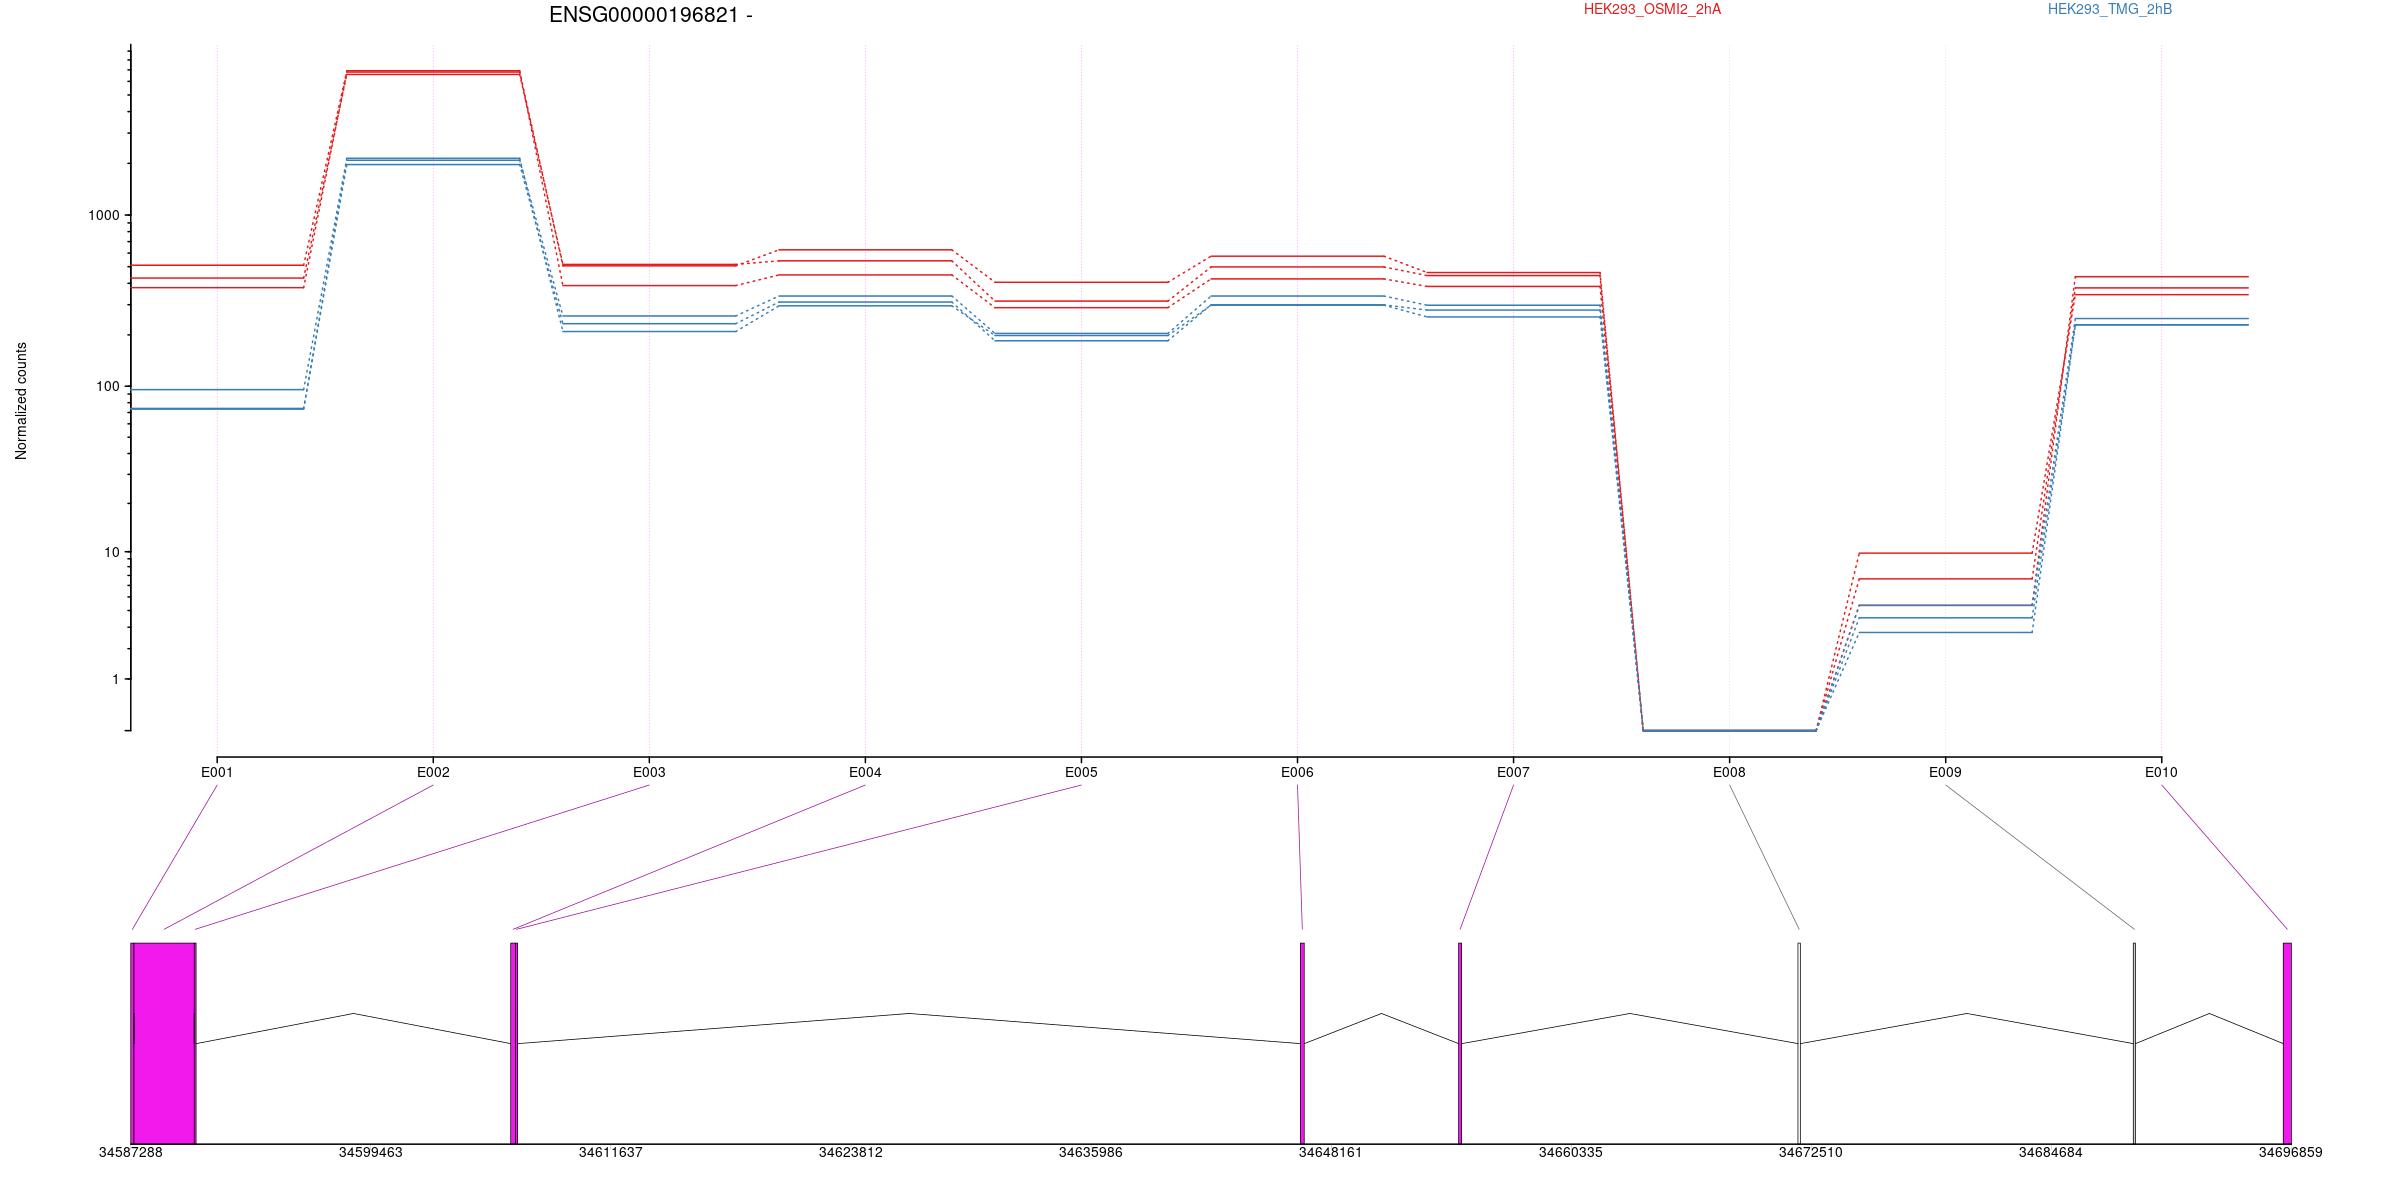Viewport: 2400px width, 1200px height.
Task: Click exon label E008
Action: click(1729, 772)
